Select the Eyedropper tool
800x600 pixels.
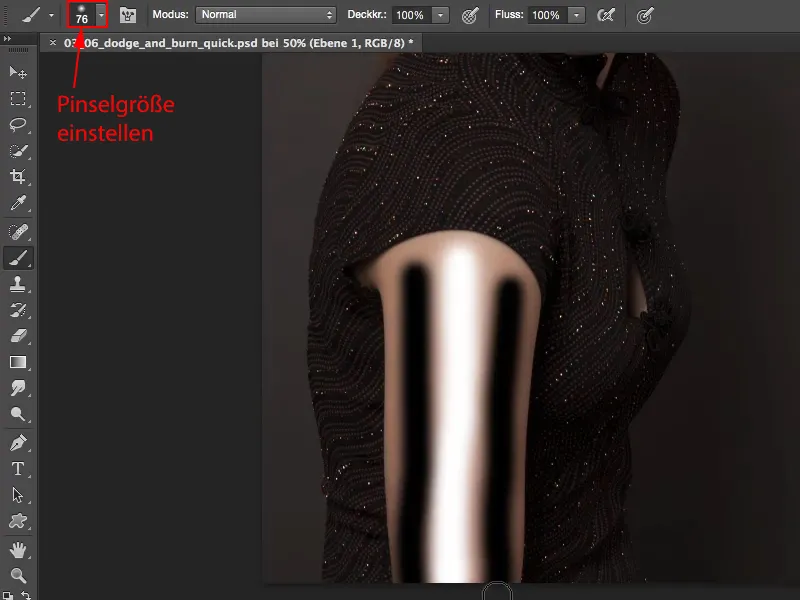pos(18,203)
